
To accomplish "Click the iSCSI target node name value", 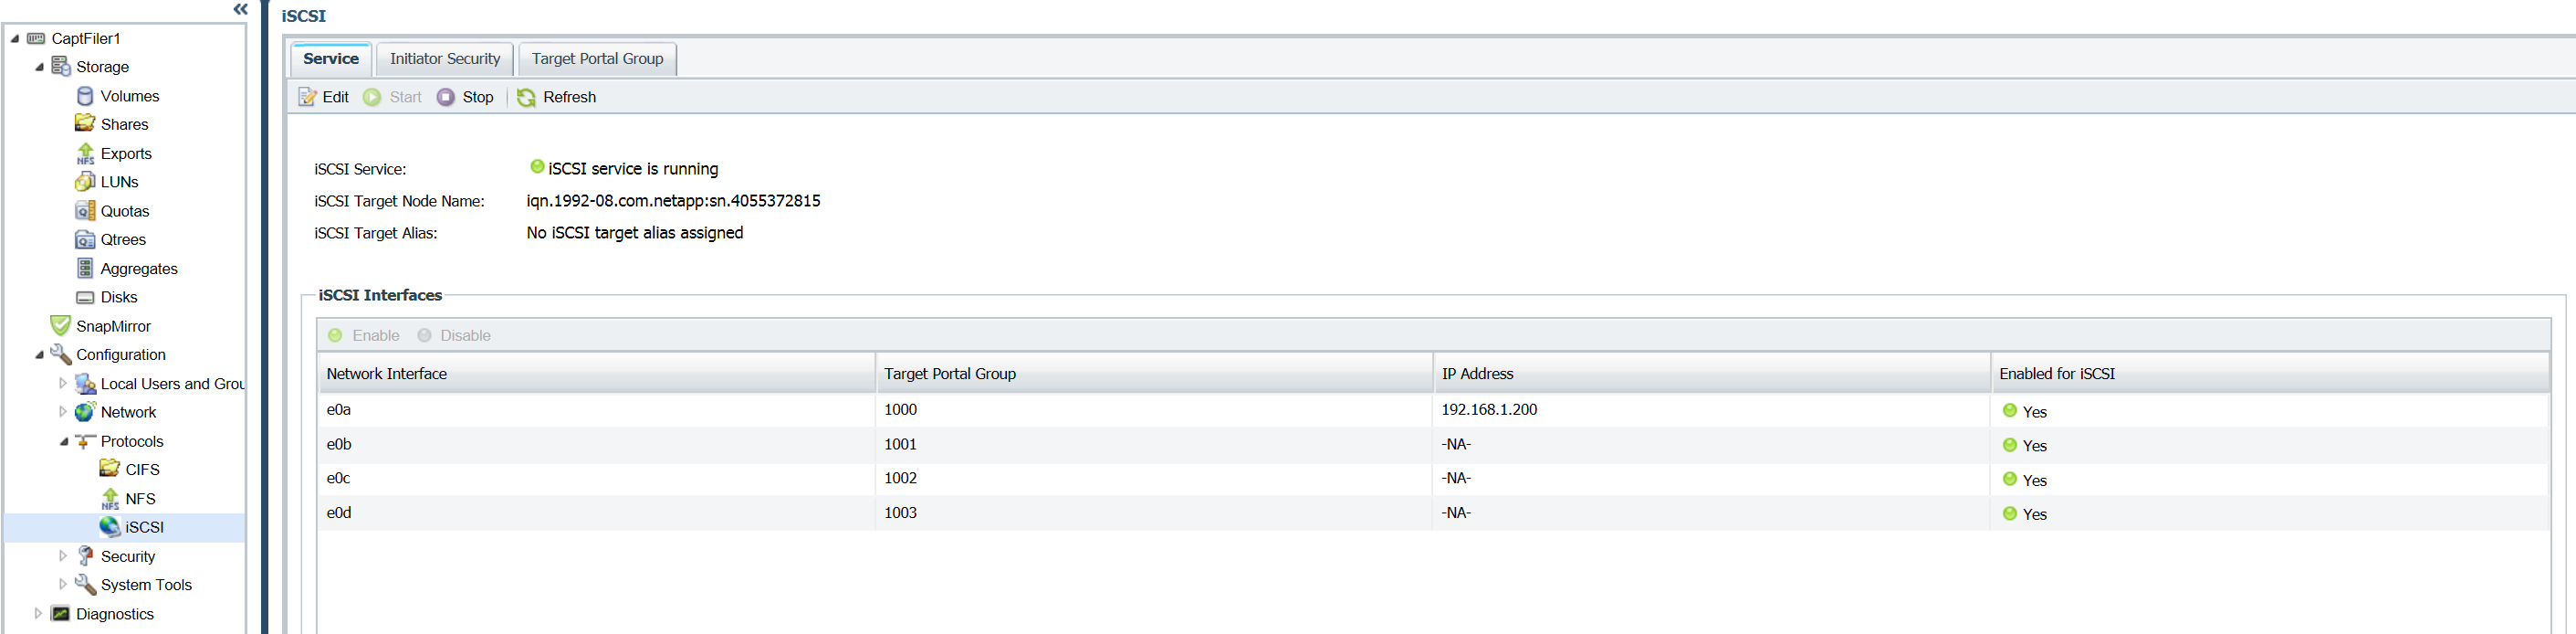I will [673, 201].
